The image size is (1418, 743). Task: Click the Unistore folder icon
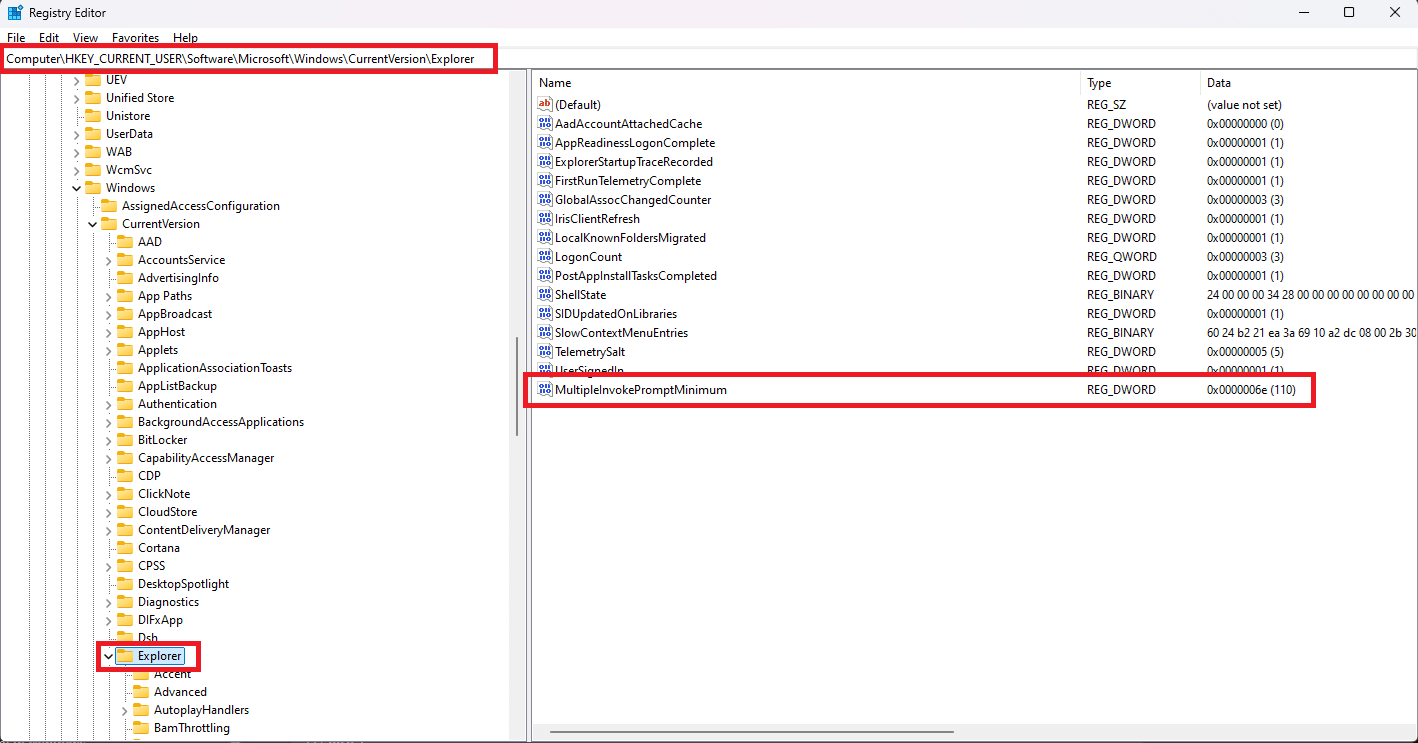tap(93, 116)
